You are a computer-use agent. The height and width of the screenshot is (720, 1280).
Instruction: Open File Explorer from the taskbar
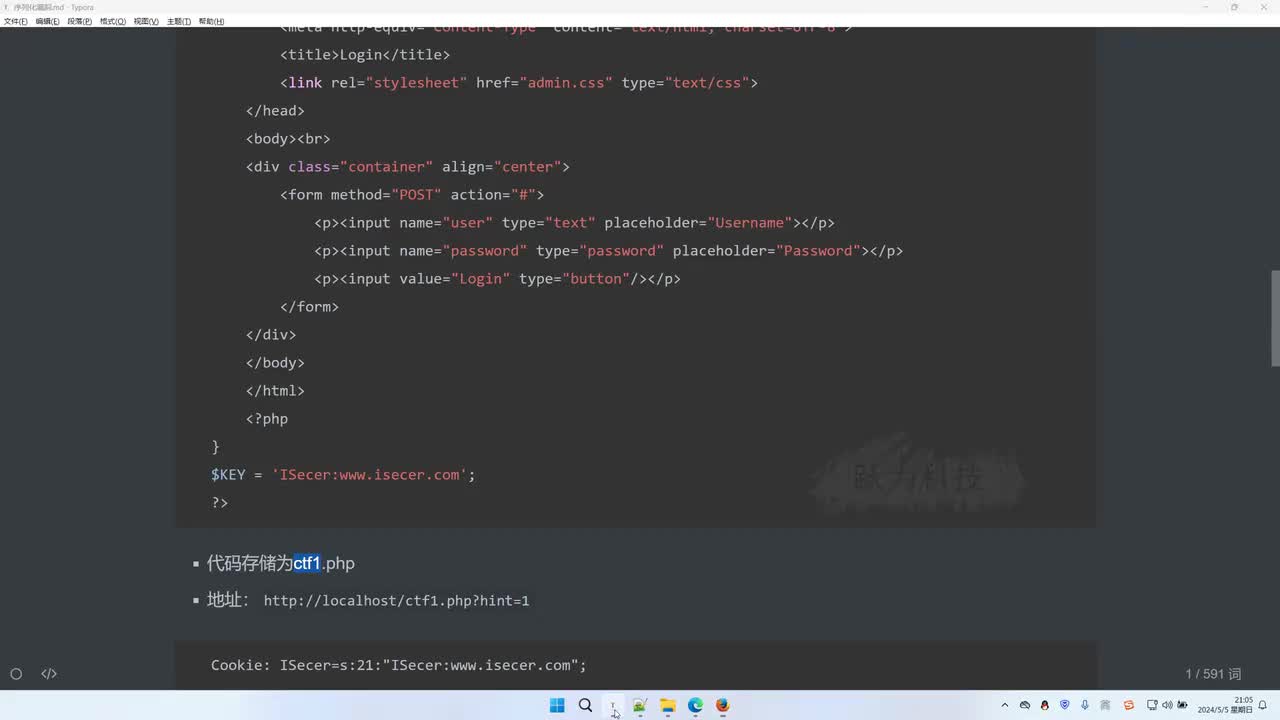coord(668,705)
